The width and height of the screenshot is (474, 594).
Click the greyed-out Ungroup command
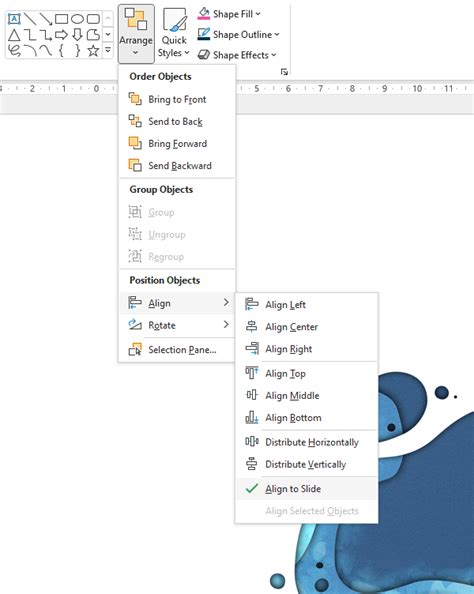(x=177, y=234)
